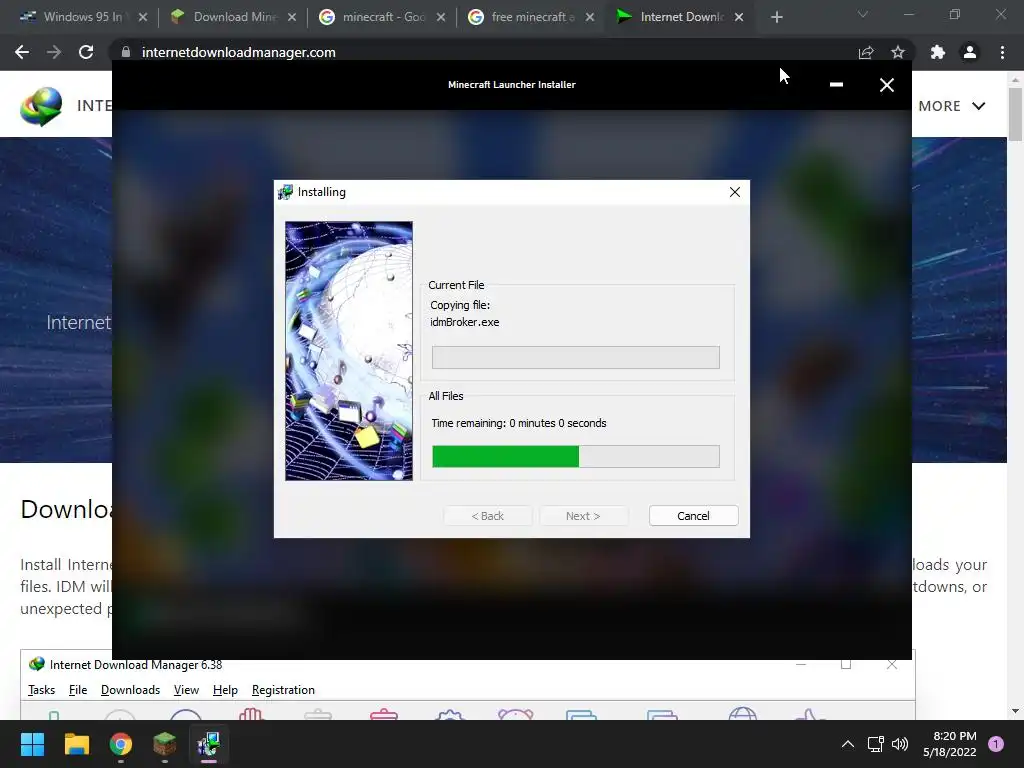Open clock showing 8:20 PM
This screenshot has height=768, width=1024.
pos(950,744)
